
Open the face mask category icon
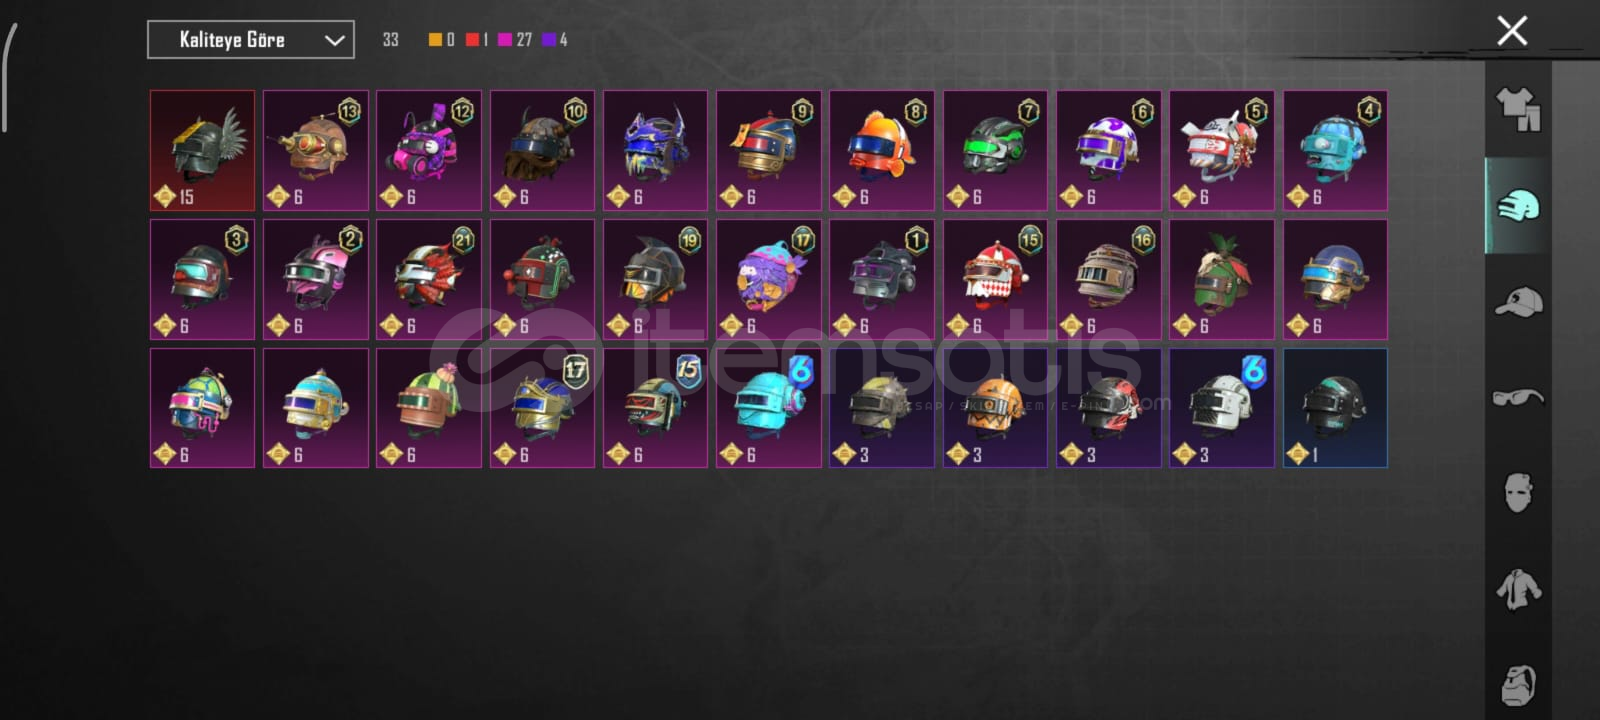[1518, 493]
